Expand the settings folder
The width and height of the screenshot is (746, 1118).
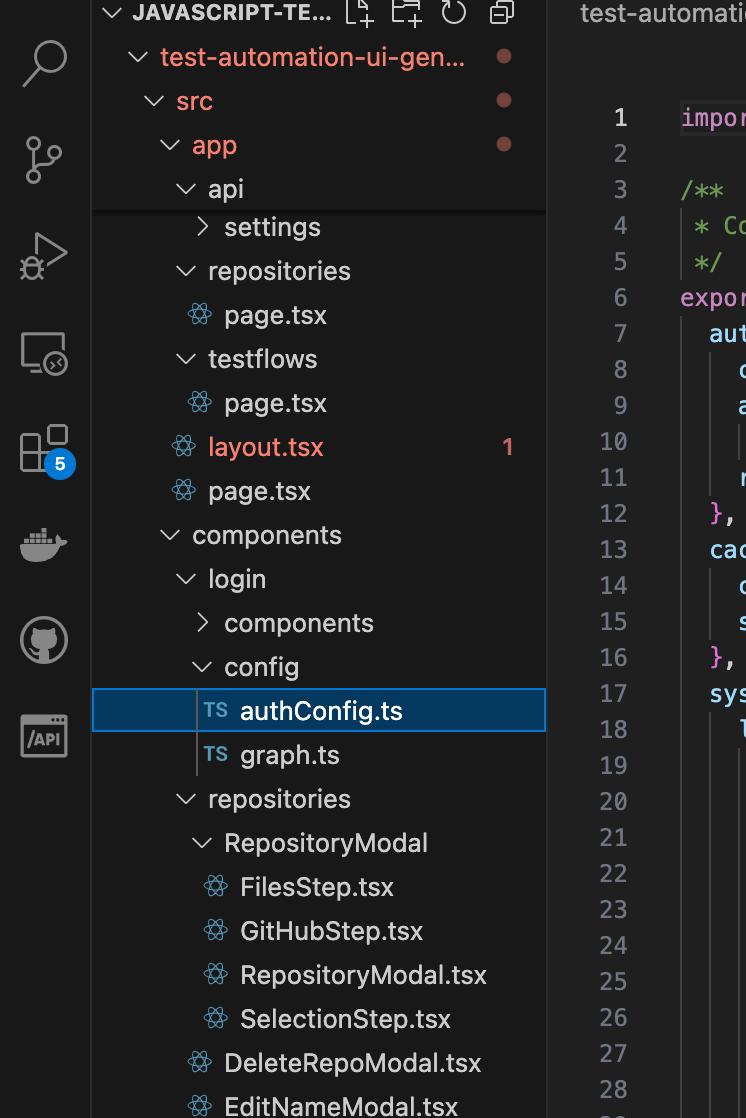pyautogui.click(x=272, y=227)
